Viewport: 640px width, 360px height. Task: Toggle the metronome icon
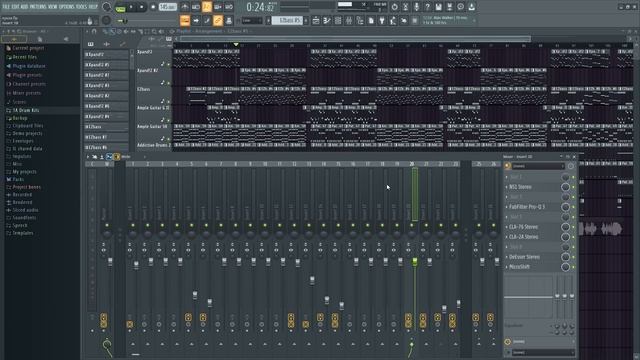pos(185,7)
